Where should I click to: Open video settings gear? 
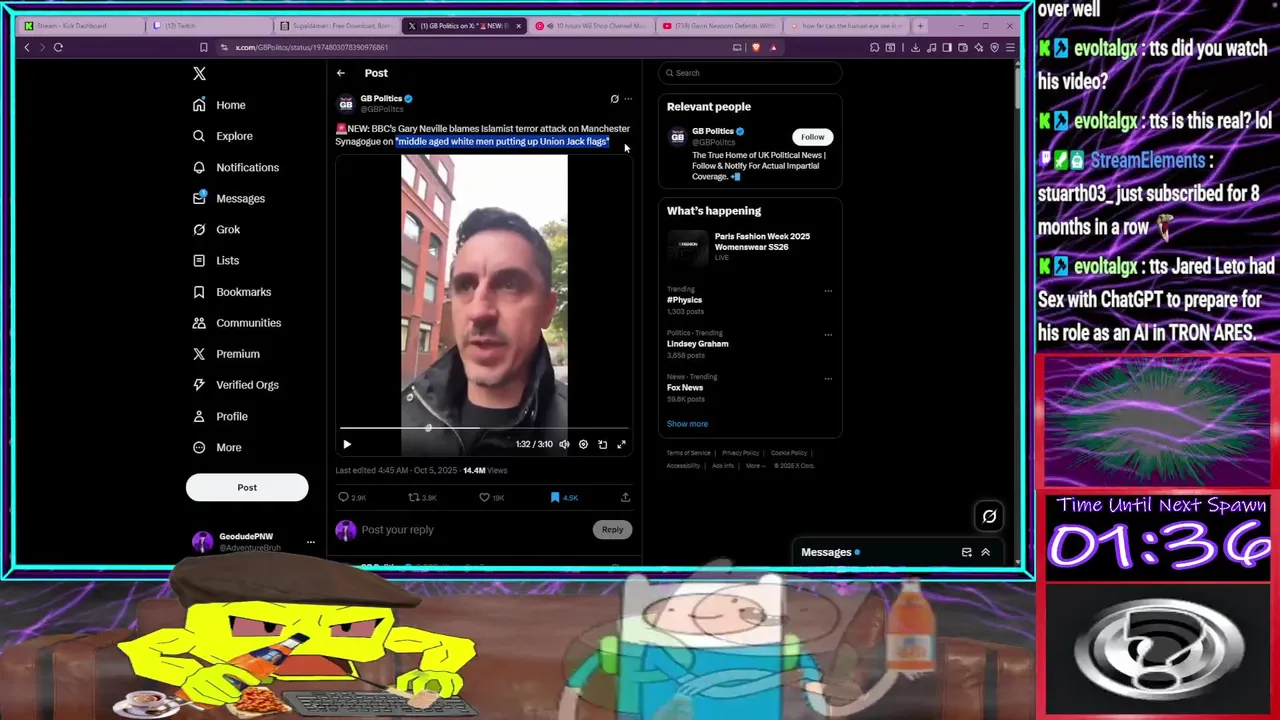tap(583, 444)
